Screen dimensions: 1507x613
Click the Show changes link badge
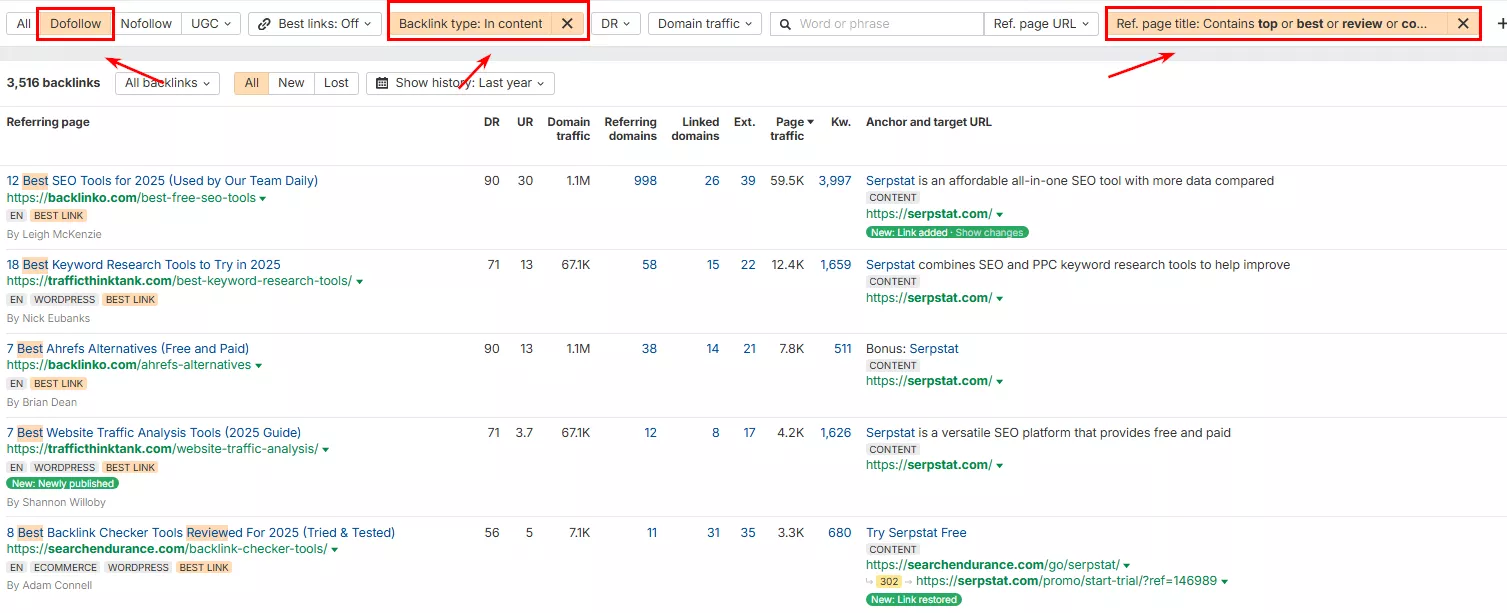pyautogui.click(x=989, y=233)
